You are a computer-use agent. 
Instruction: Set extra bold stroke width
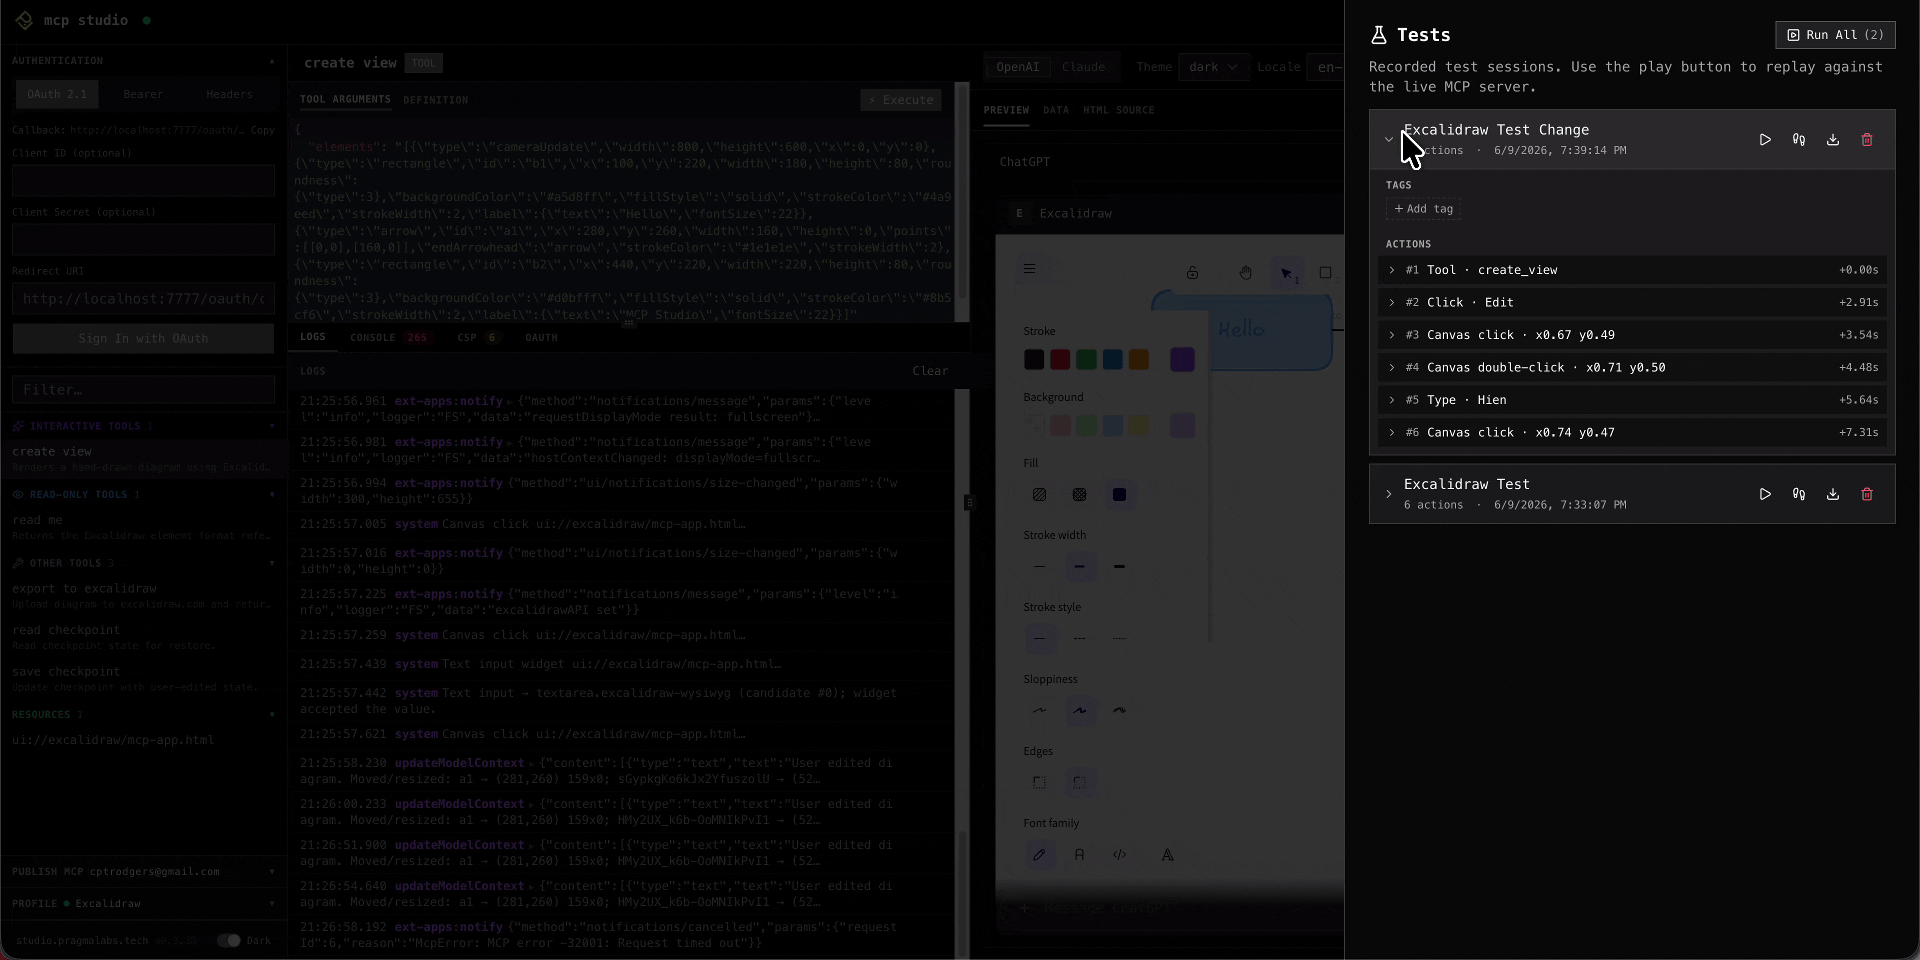(x=1120, y=567)
